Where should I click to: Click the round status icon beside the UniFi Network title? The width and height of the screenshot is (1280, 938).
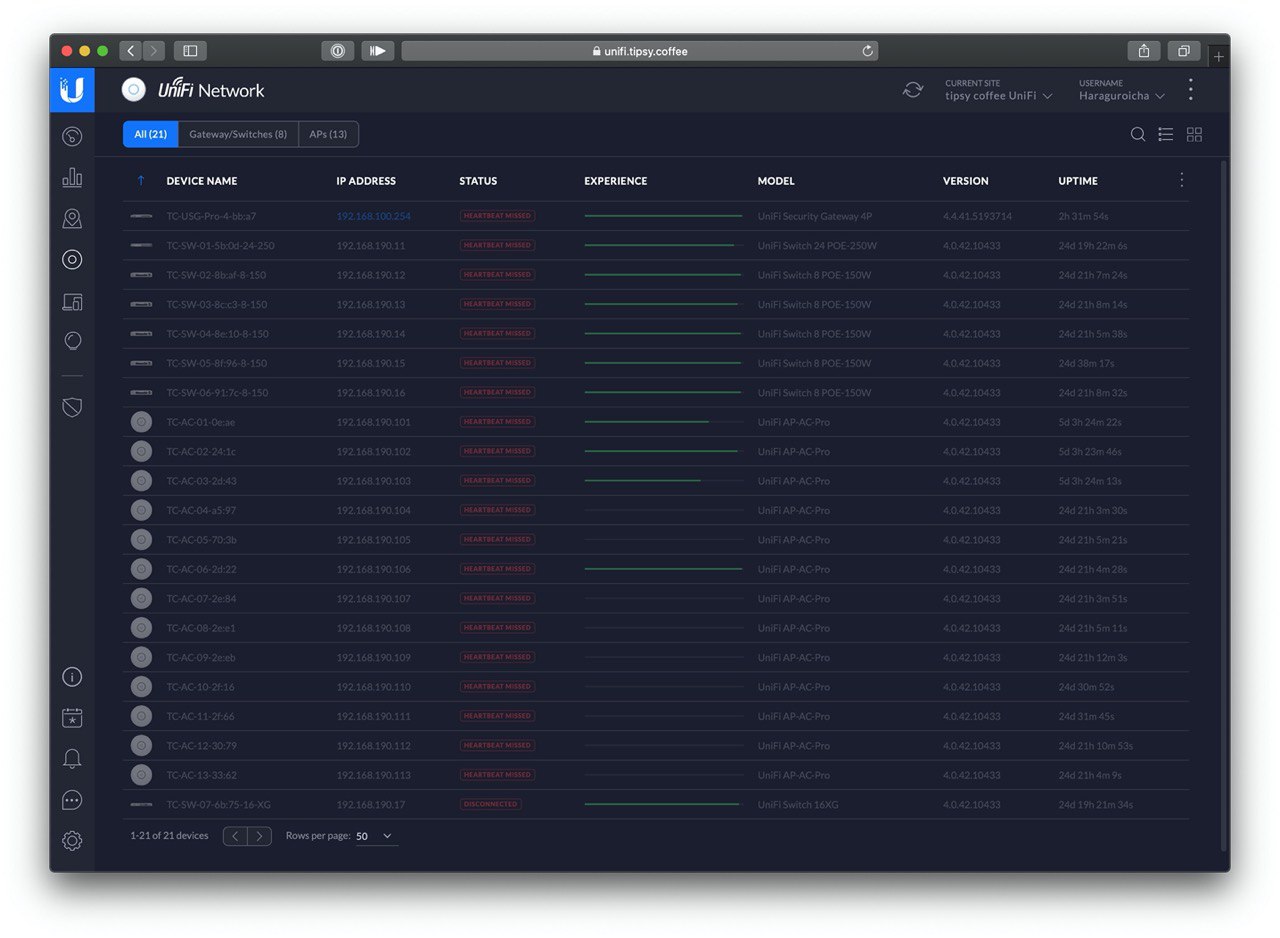133,90
